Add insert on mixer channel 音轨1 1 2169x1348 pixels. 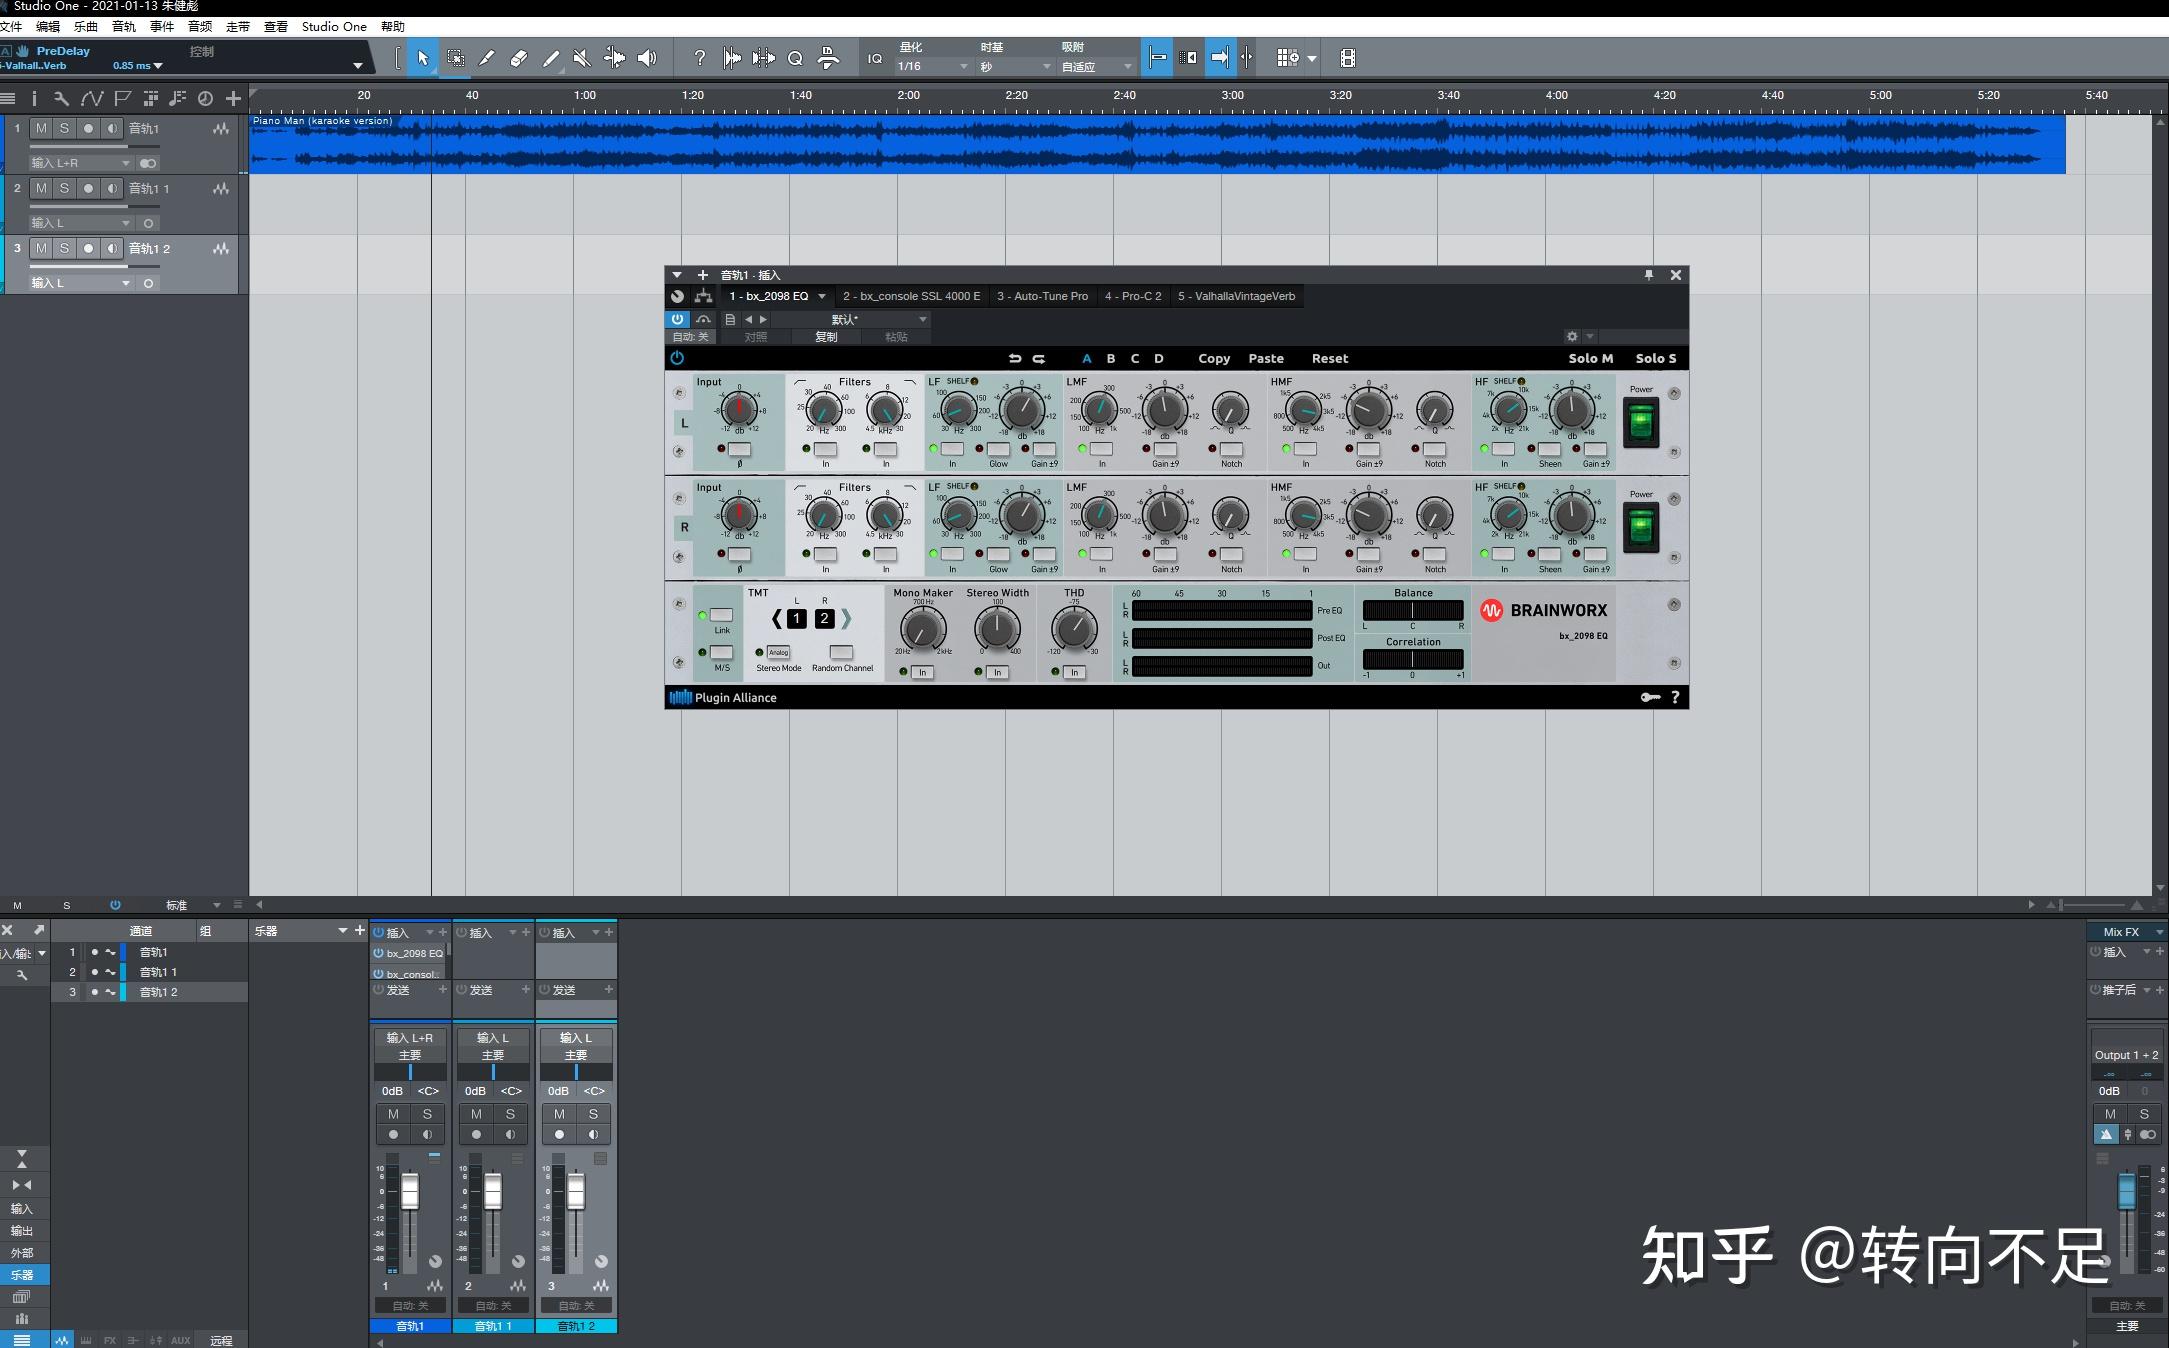[x=526, y=932]
